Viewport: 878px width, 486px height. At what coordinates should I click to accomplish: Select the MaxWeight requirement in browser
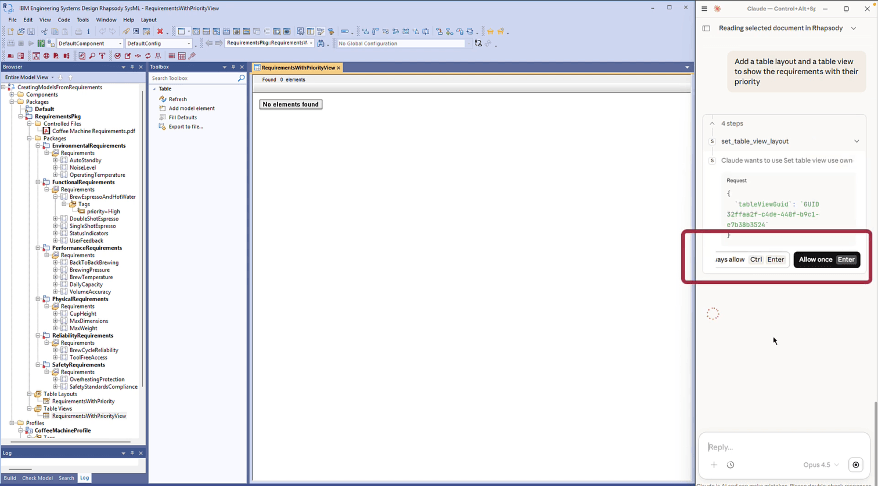point(82,328)
